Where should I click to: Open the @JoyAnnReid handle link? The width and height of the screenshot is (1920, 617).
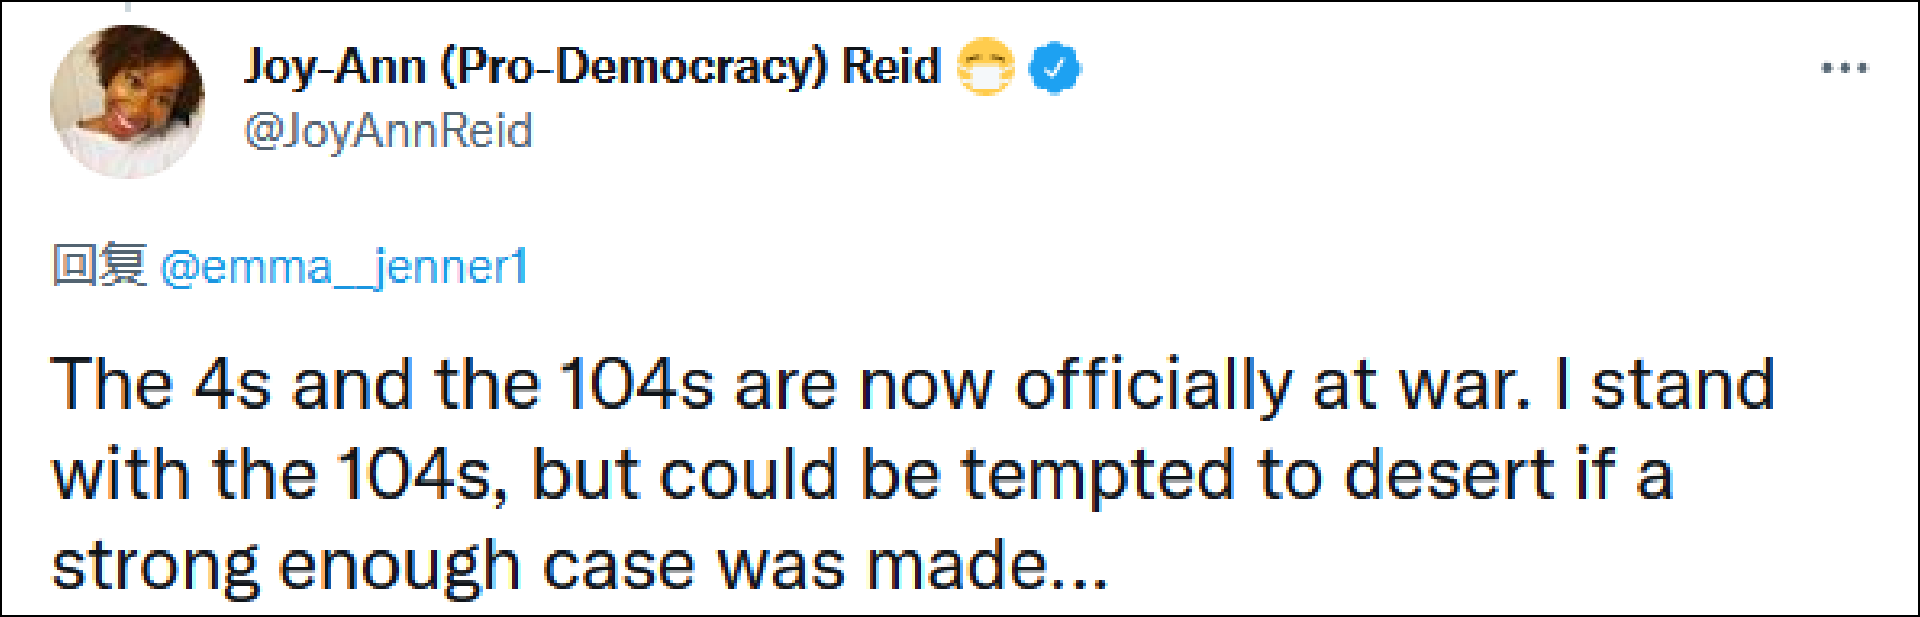tap(388, 131)
